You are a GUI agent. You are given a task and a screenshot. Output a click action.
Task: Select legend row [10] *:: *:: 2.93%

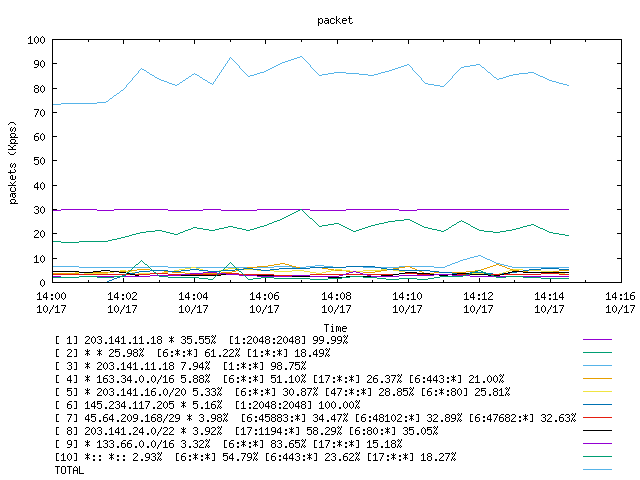(x=256, y=457)
